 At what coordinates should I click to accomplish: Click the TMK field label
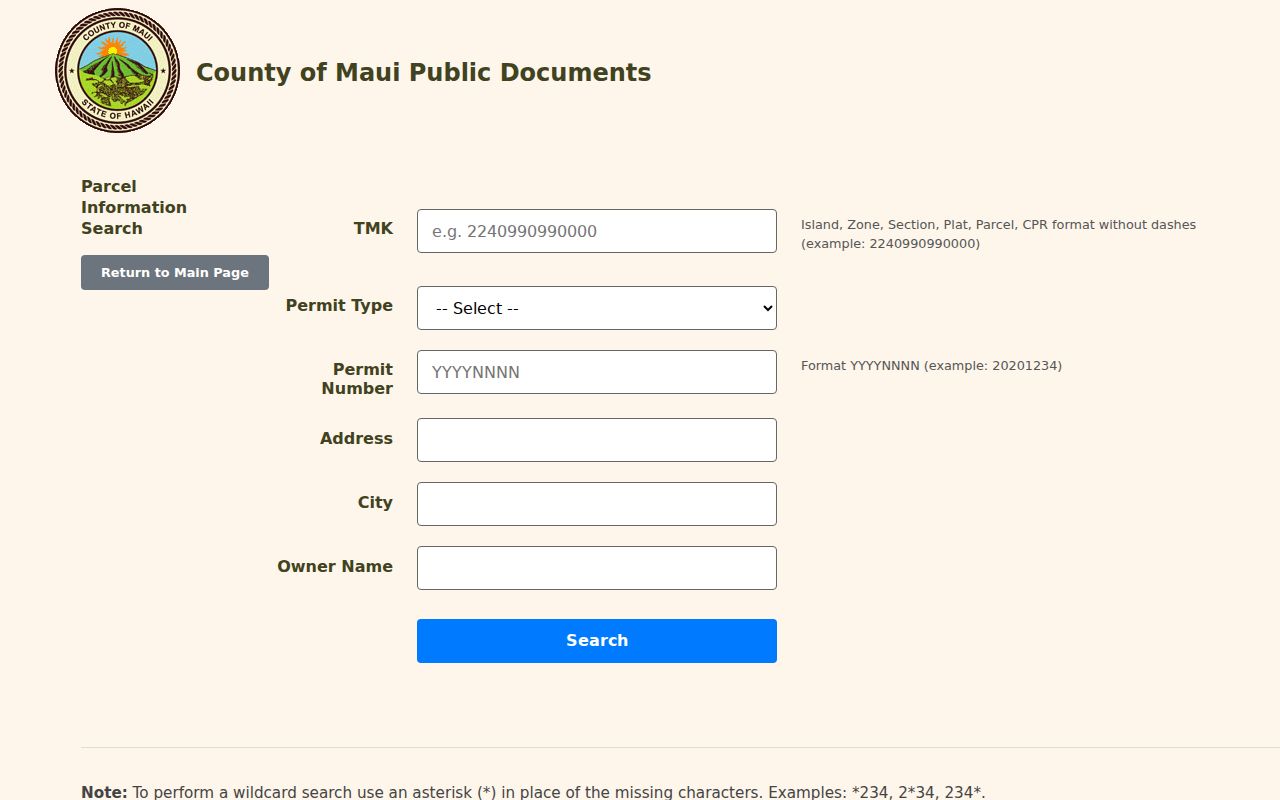pyautogui.click(x=373, y=228)
